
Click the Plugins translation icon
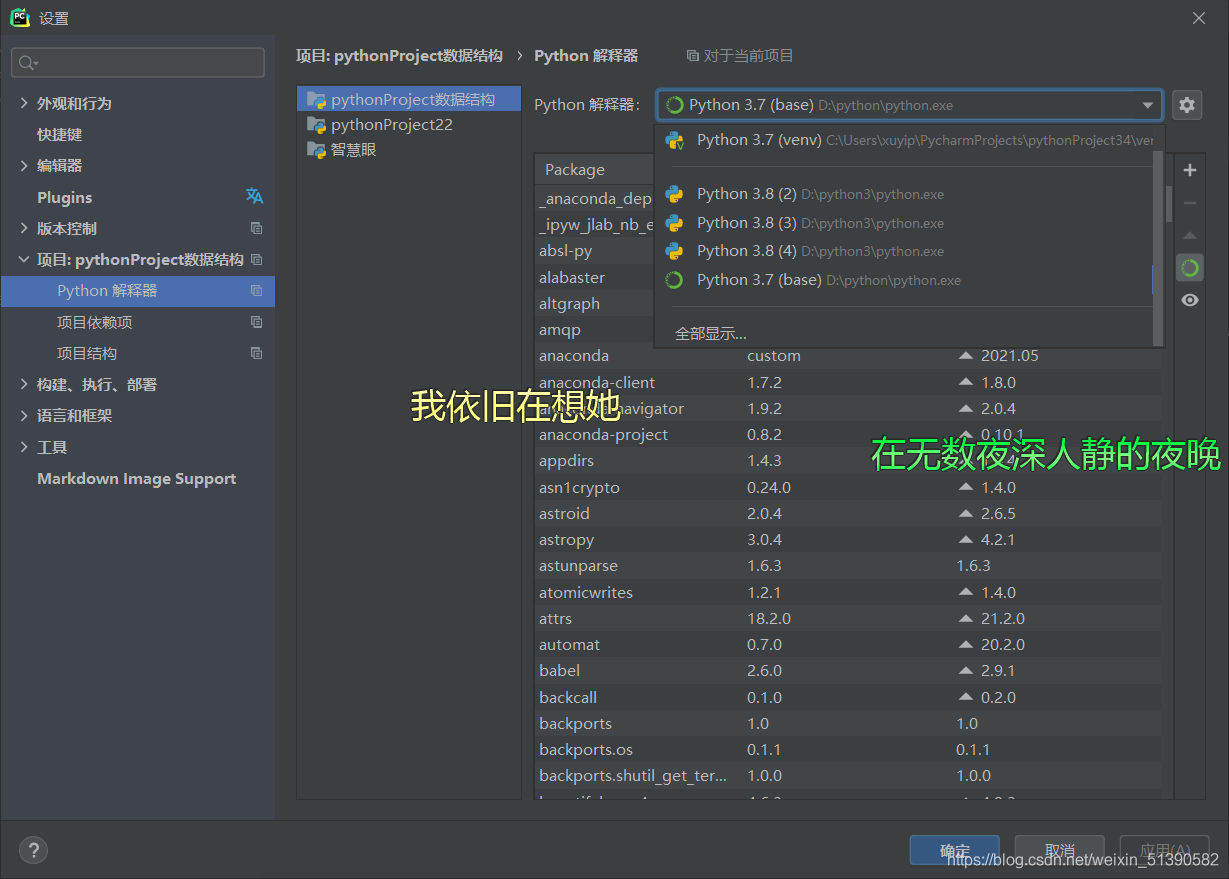click(255, 196)
